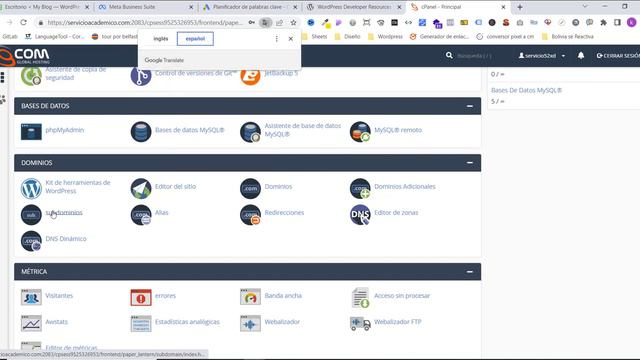Open the Acceso sin procesar icon

pos(360,297)
